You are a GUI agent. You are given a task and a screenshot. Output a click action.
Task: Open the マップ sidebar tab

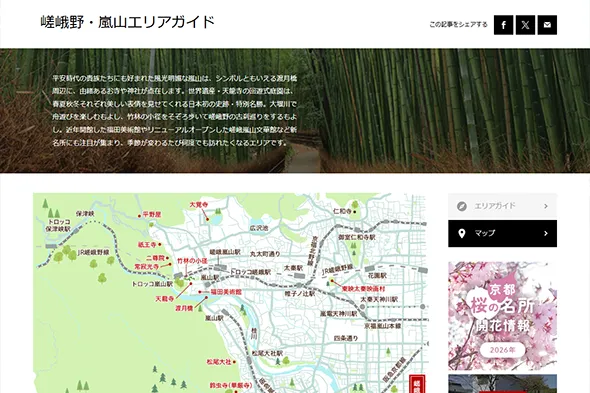click(x=502, y=233)
